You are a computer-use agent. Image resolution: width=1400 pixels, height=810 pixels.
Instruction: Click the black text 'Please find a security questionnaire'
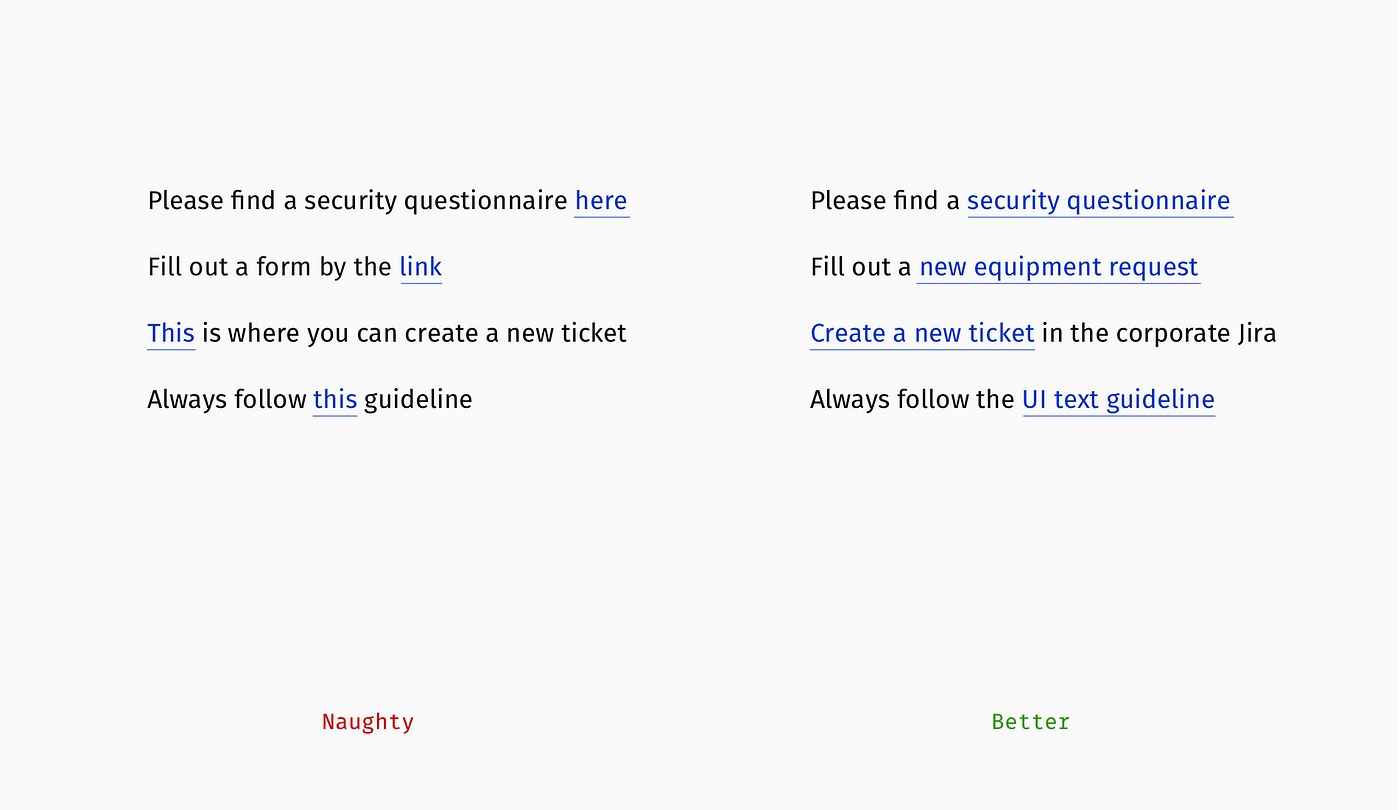358,201
